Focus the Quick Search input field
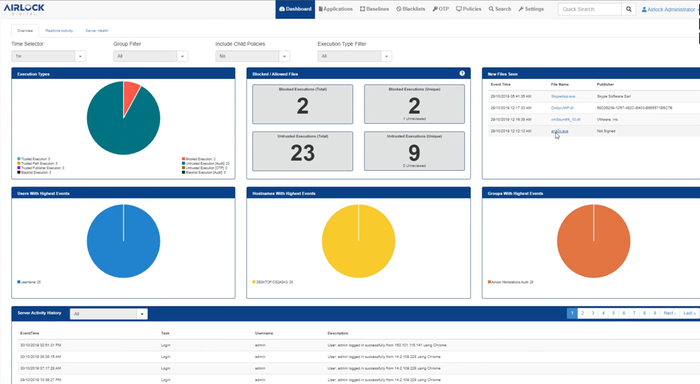 coord(590,9)
